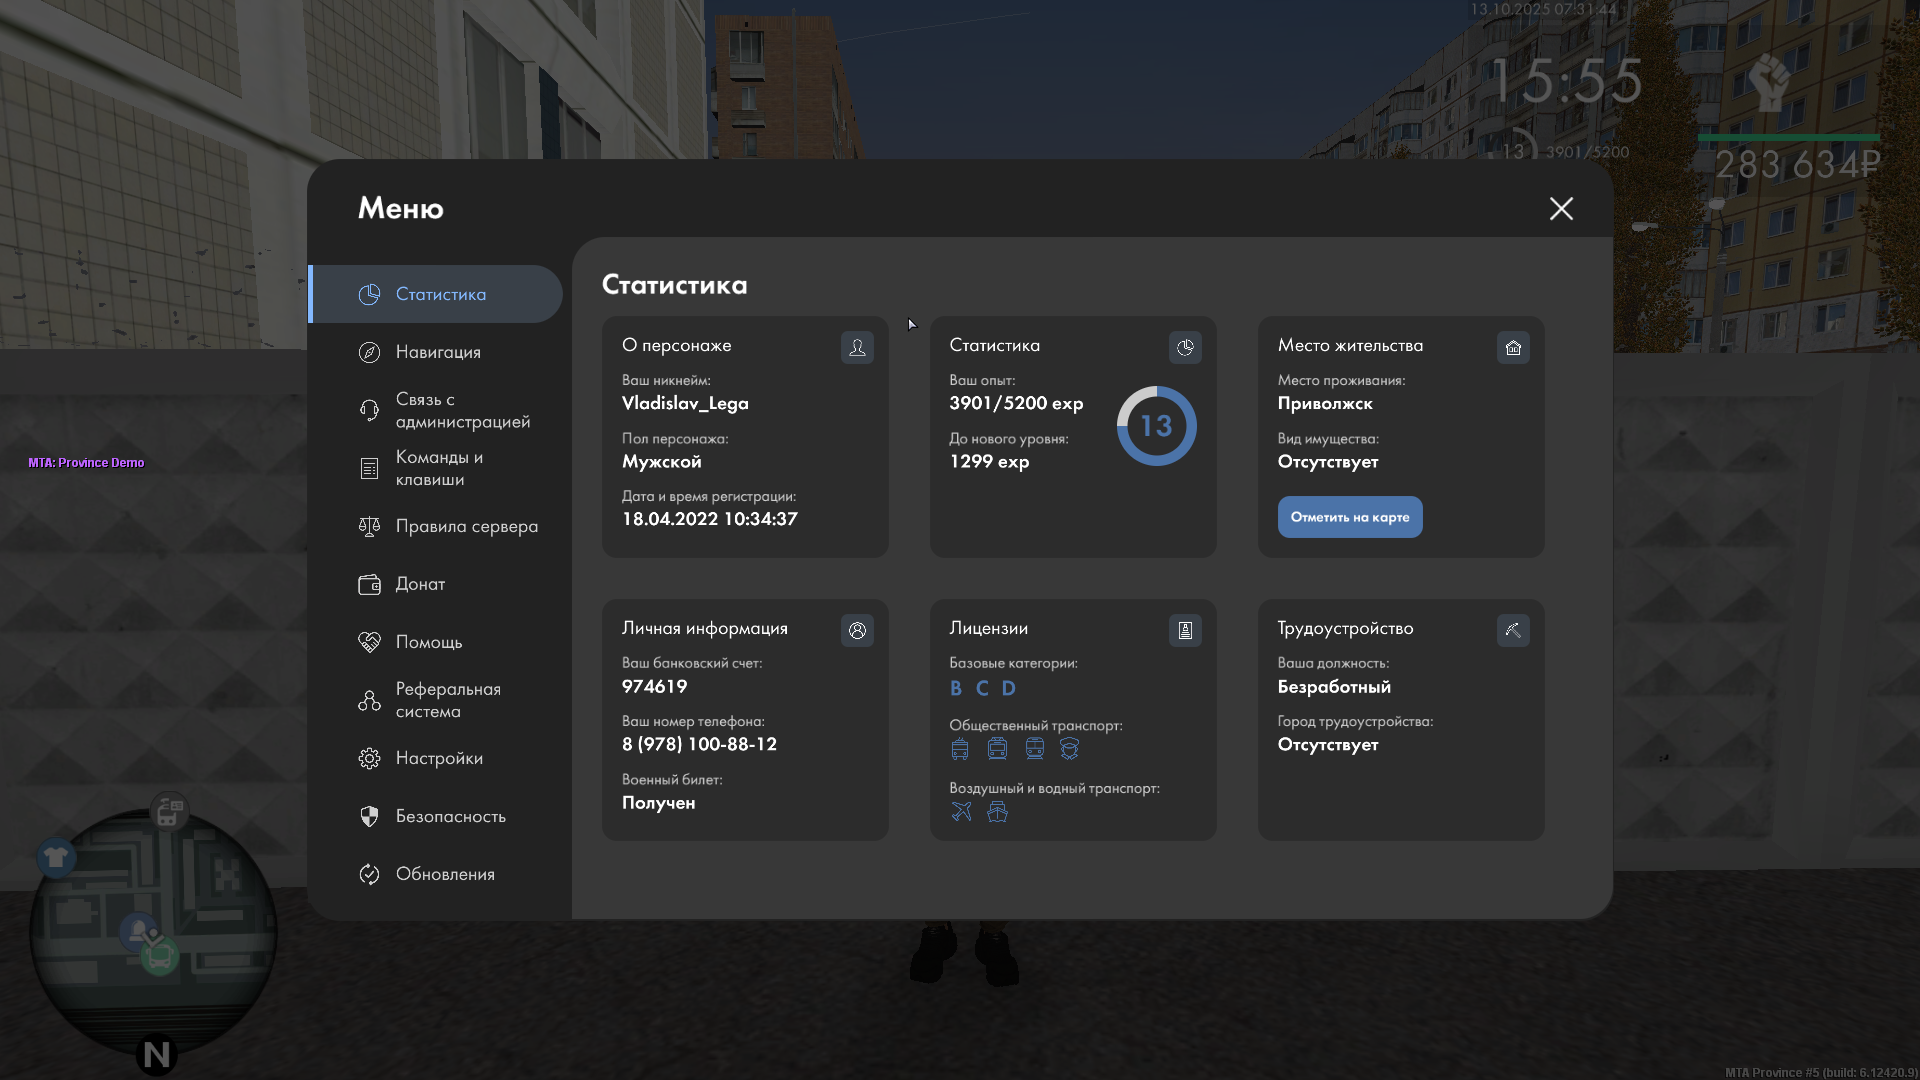Go to Настройки in the sidebar
This screenshot has width=1920, height=1080.
pos(439,758)
